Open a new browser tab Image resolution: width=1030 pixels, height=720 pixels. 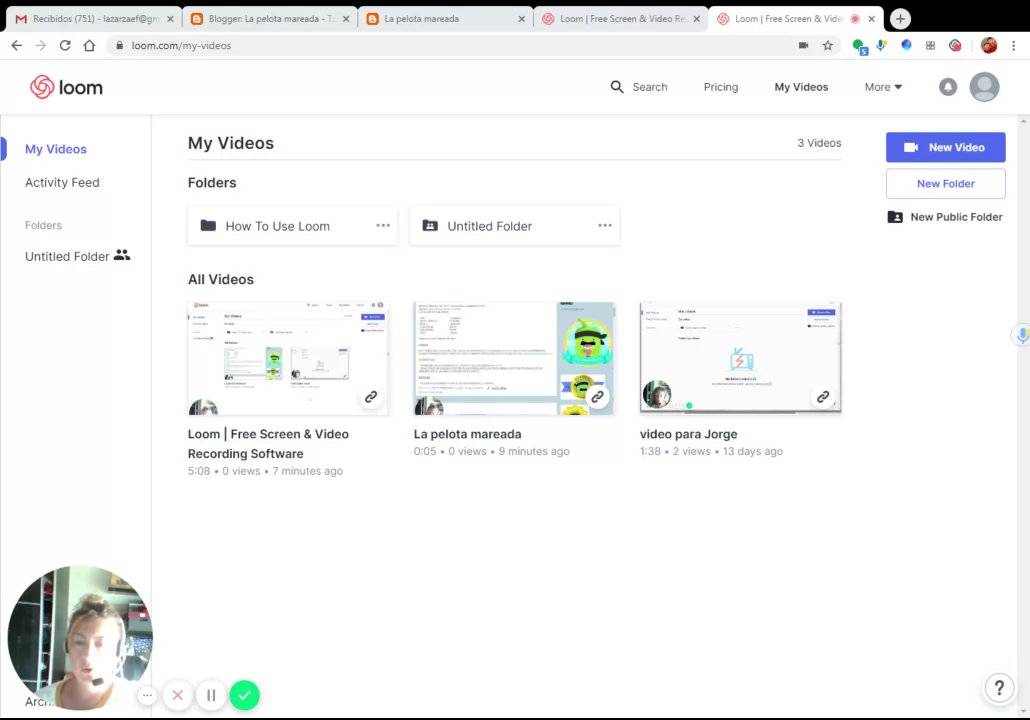click(x=900, y=19)
